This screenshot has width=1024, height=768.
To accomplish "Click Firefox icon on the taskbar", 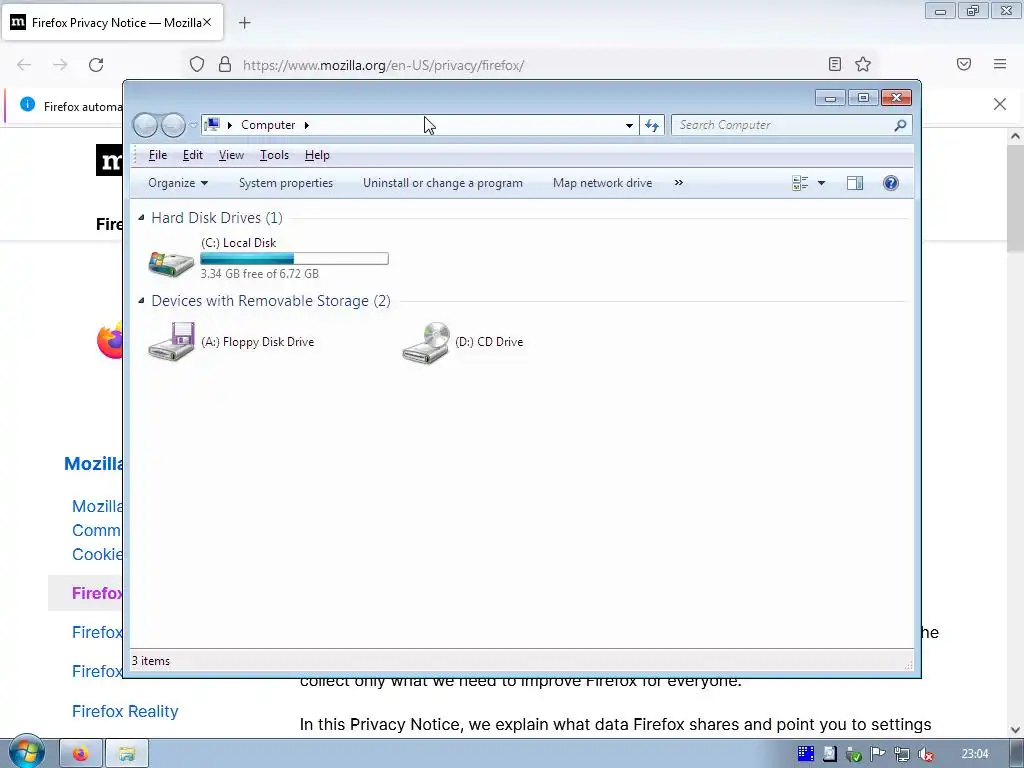I will (x=81, y=754).
